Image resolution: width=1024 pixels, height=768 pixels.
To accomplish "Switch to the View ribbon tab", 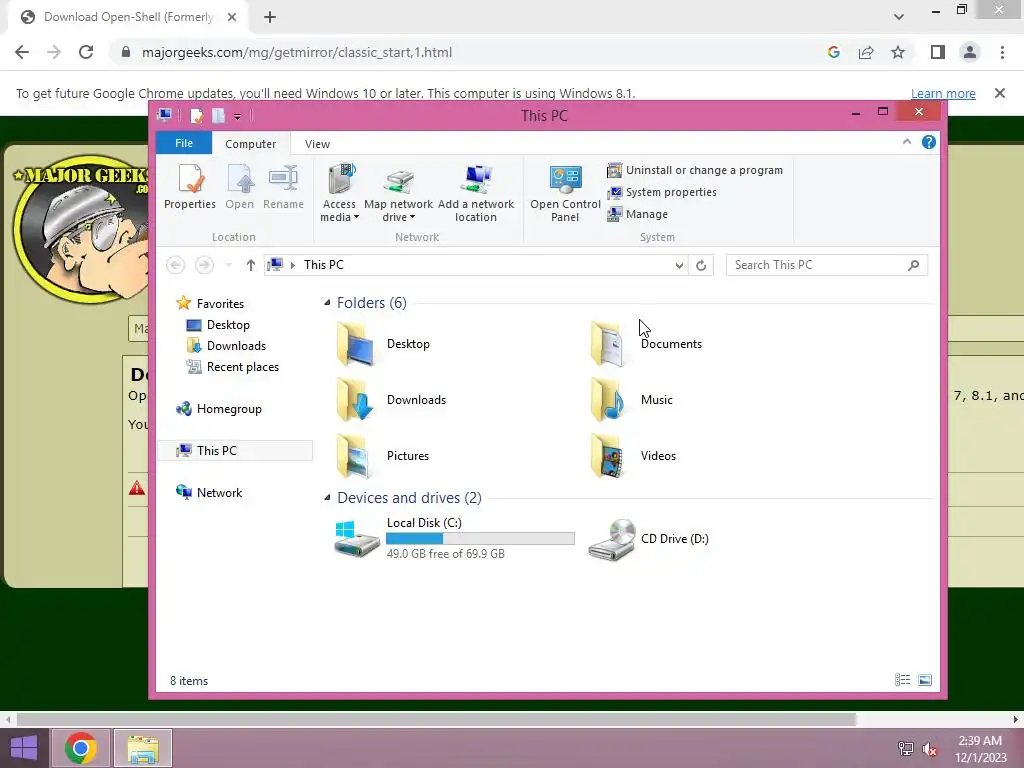I will click(x=317, y=144).
